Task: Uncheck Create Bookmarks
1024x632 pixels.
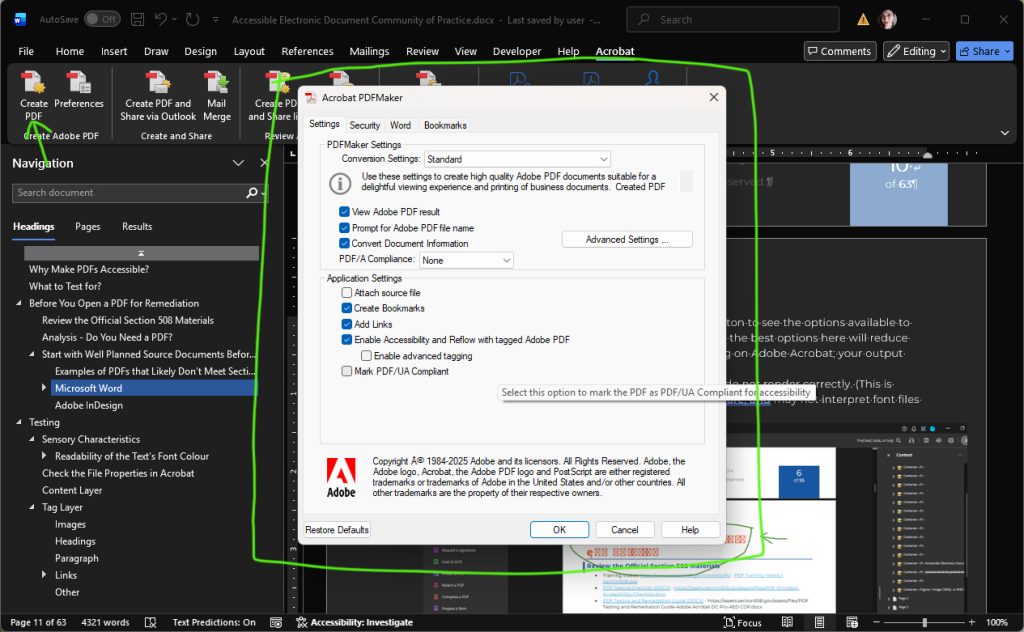Action: 347,308
